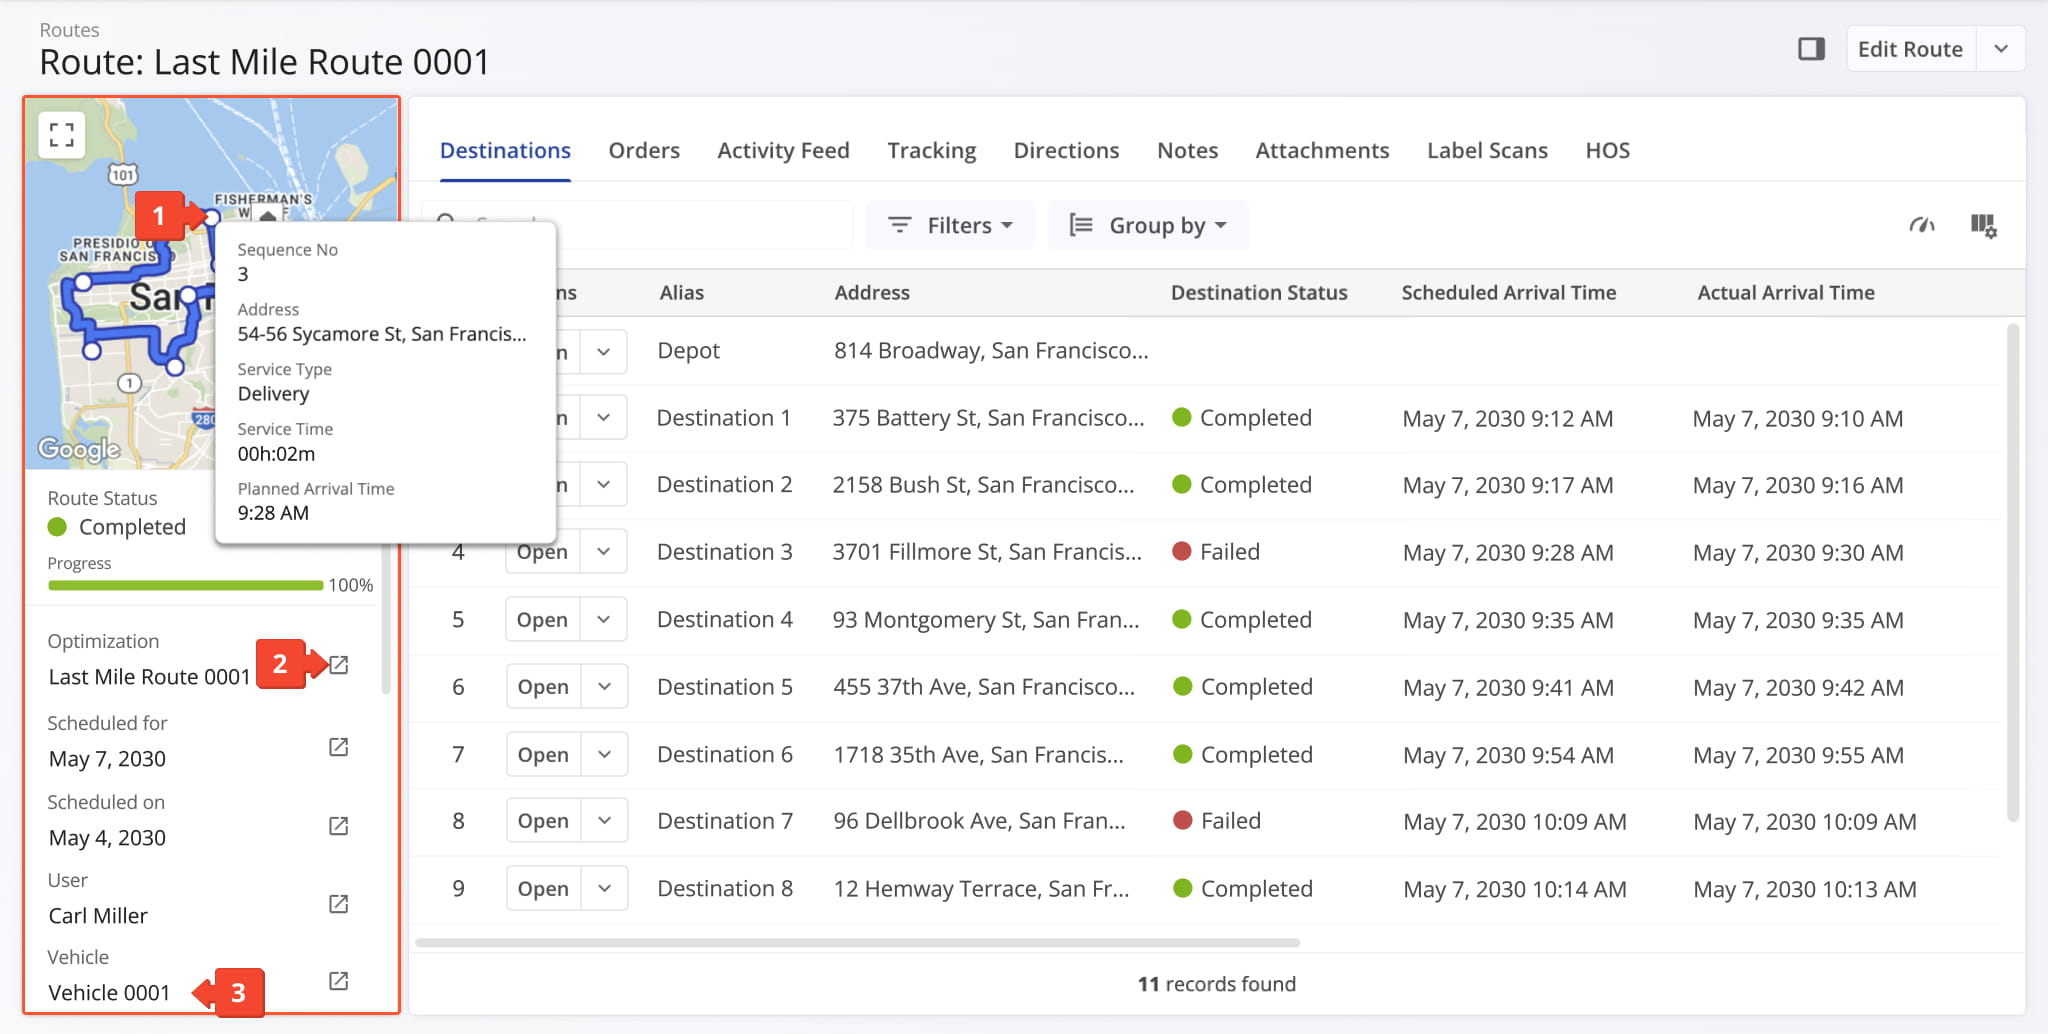
Task: Expand the map to fullscreen
Action: [62, 135]
